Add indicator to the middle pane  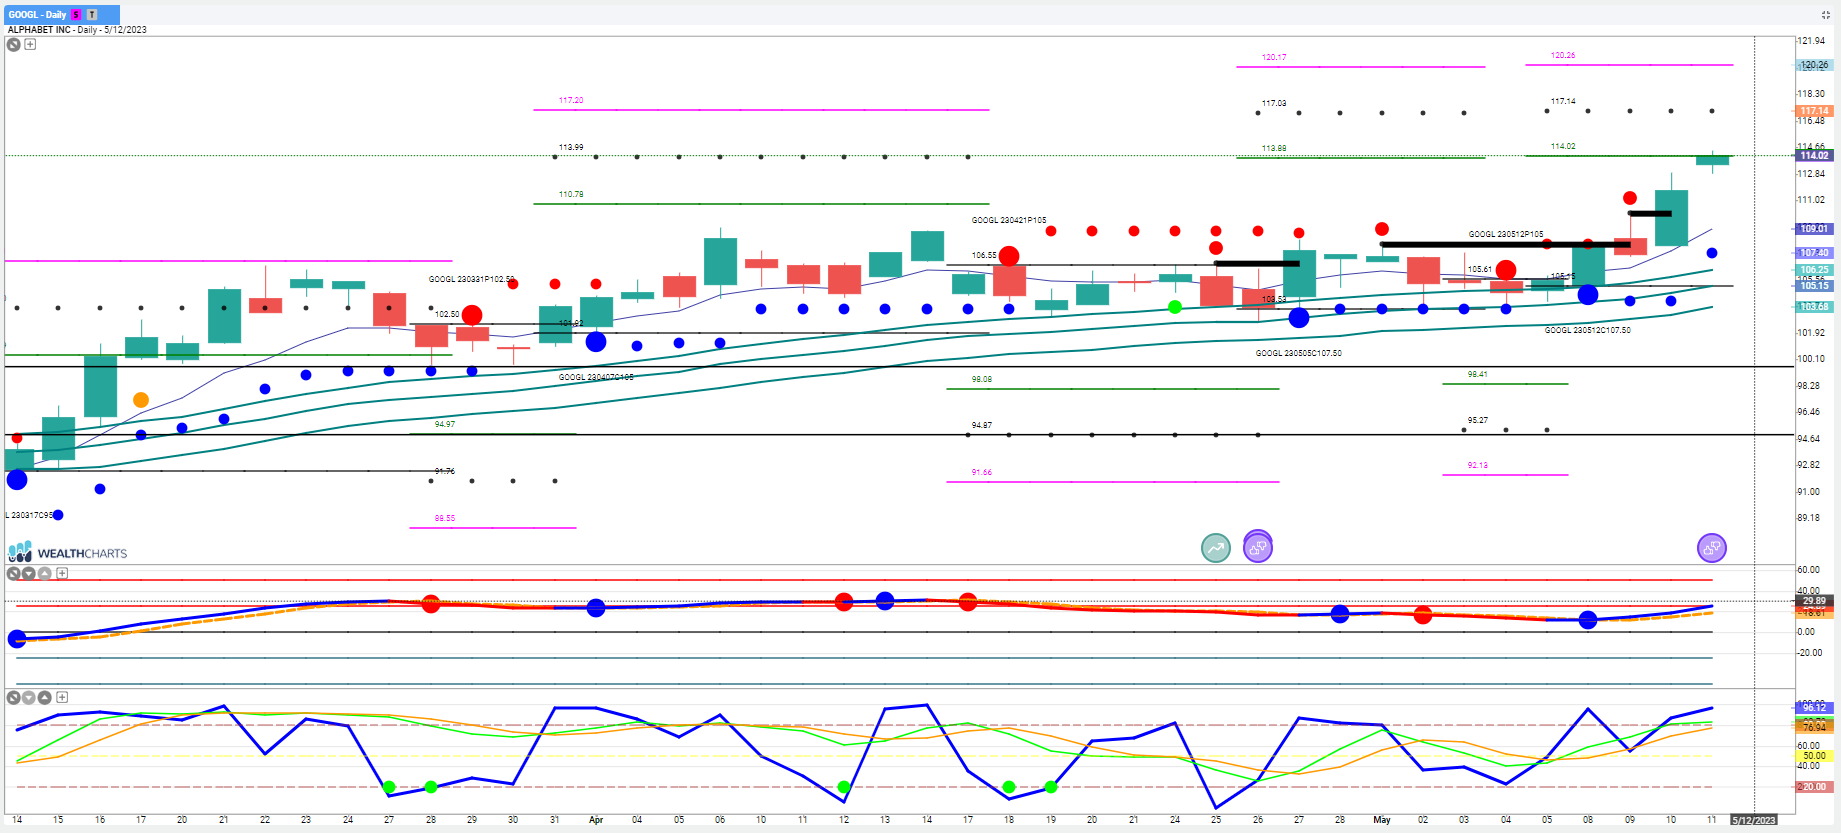62,573
